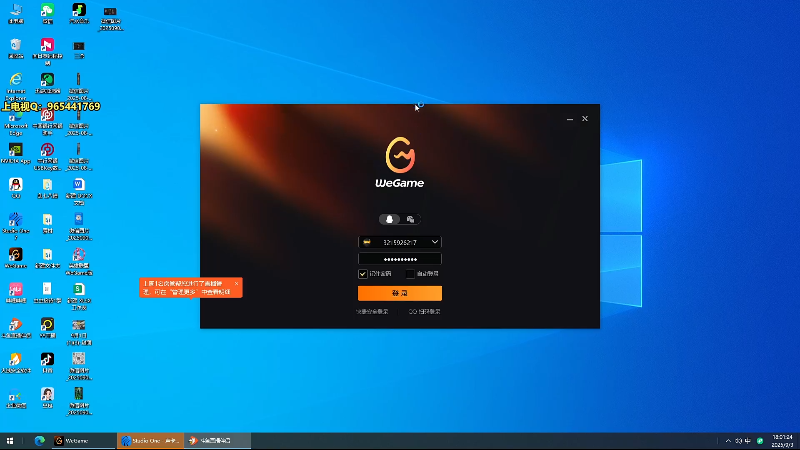
Task: Open the QQ scan-code login link
Action: click(424, 311)
